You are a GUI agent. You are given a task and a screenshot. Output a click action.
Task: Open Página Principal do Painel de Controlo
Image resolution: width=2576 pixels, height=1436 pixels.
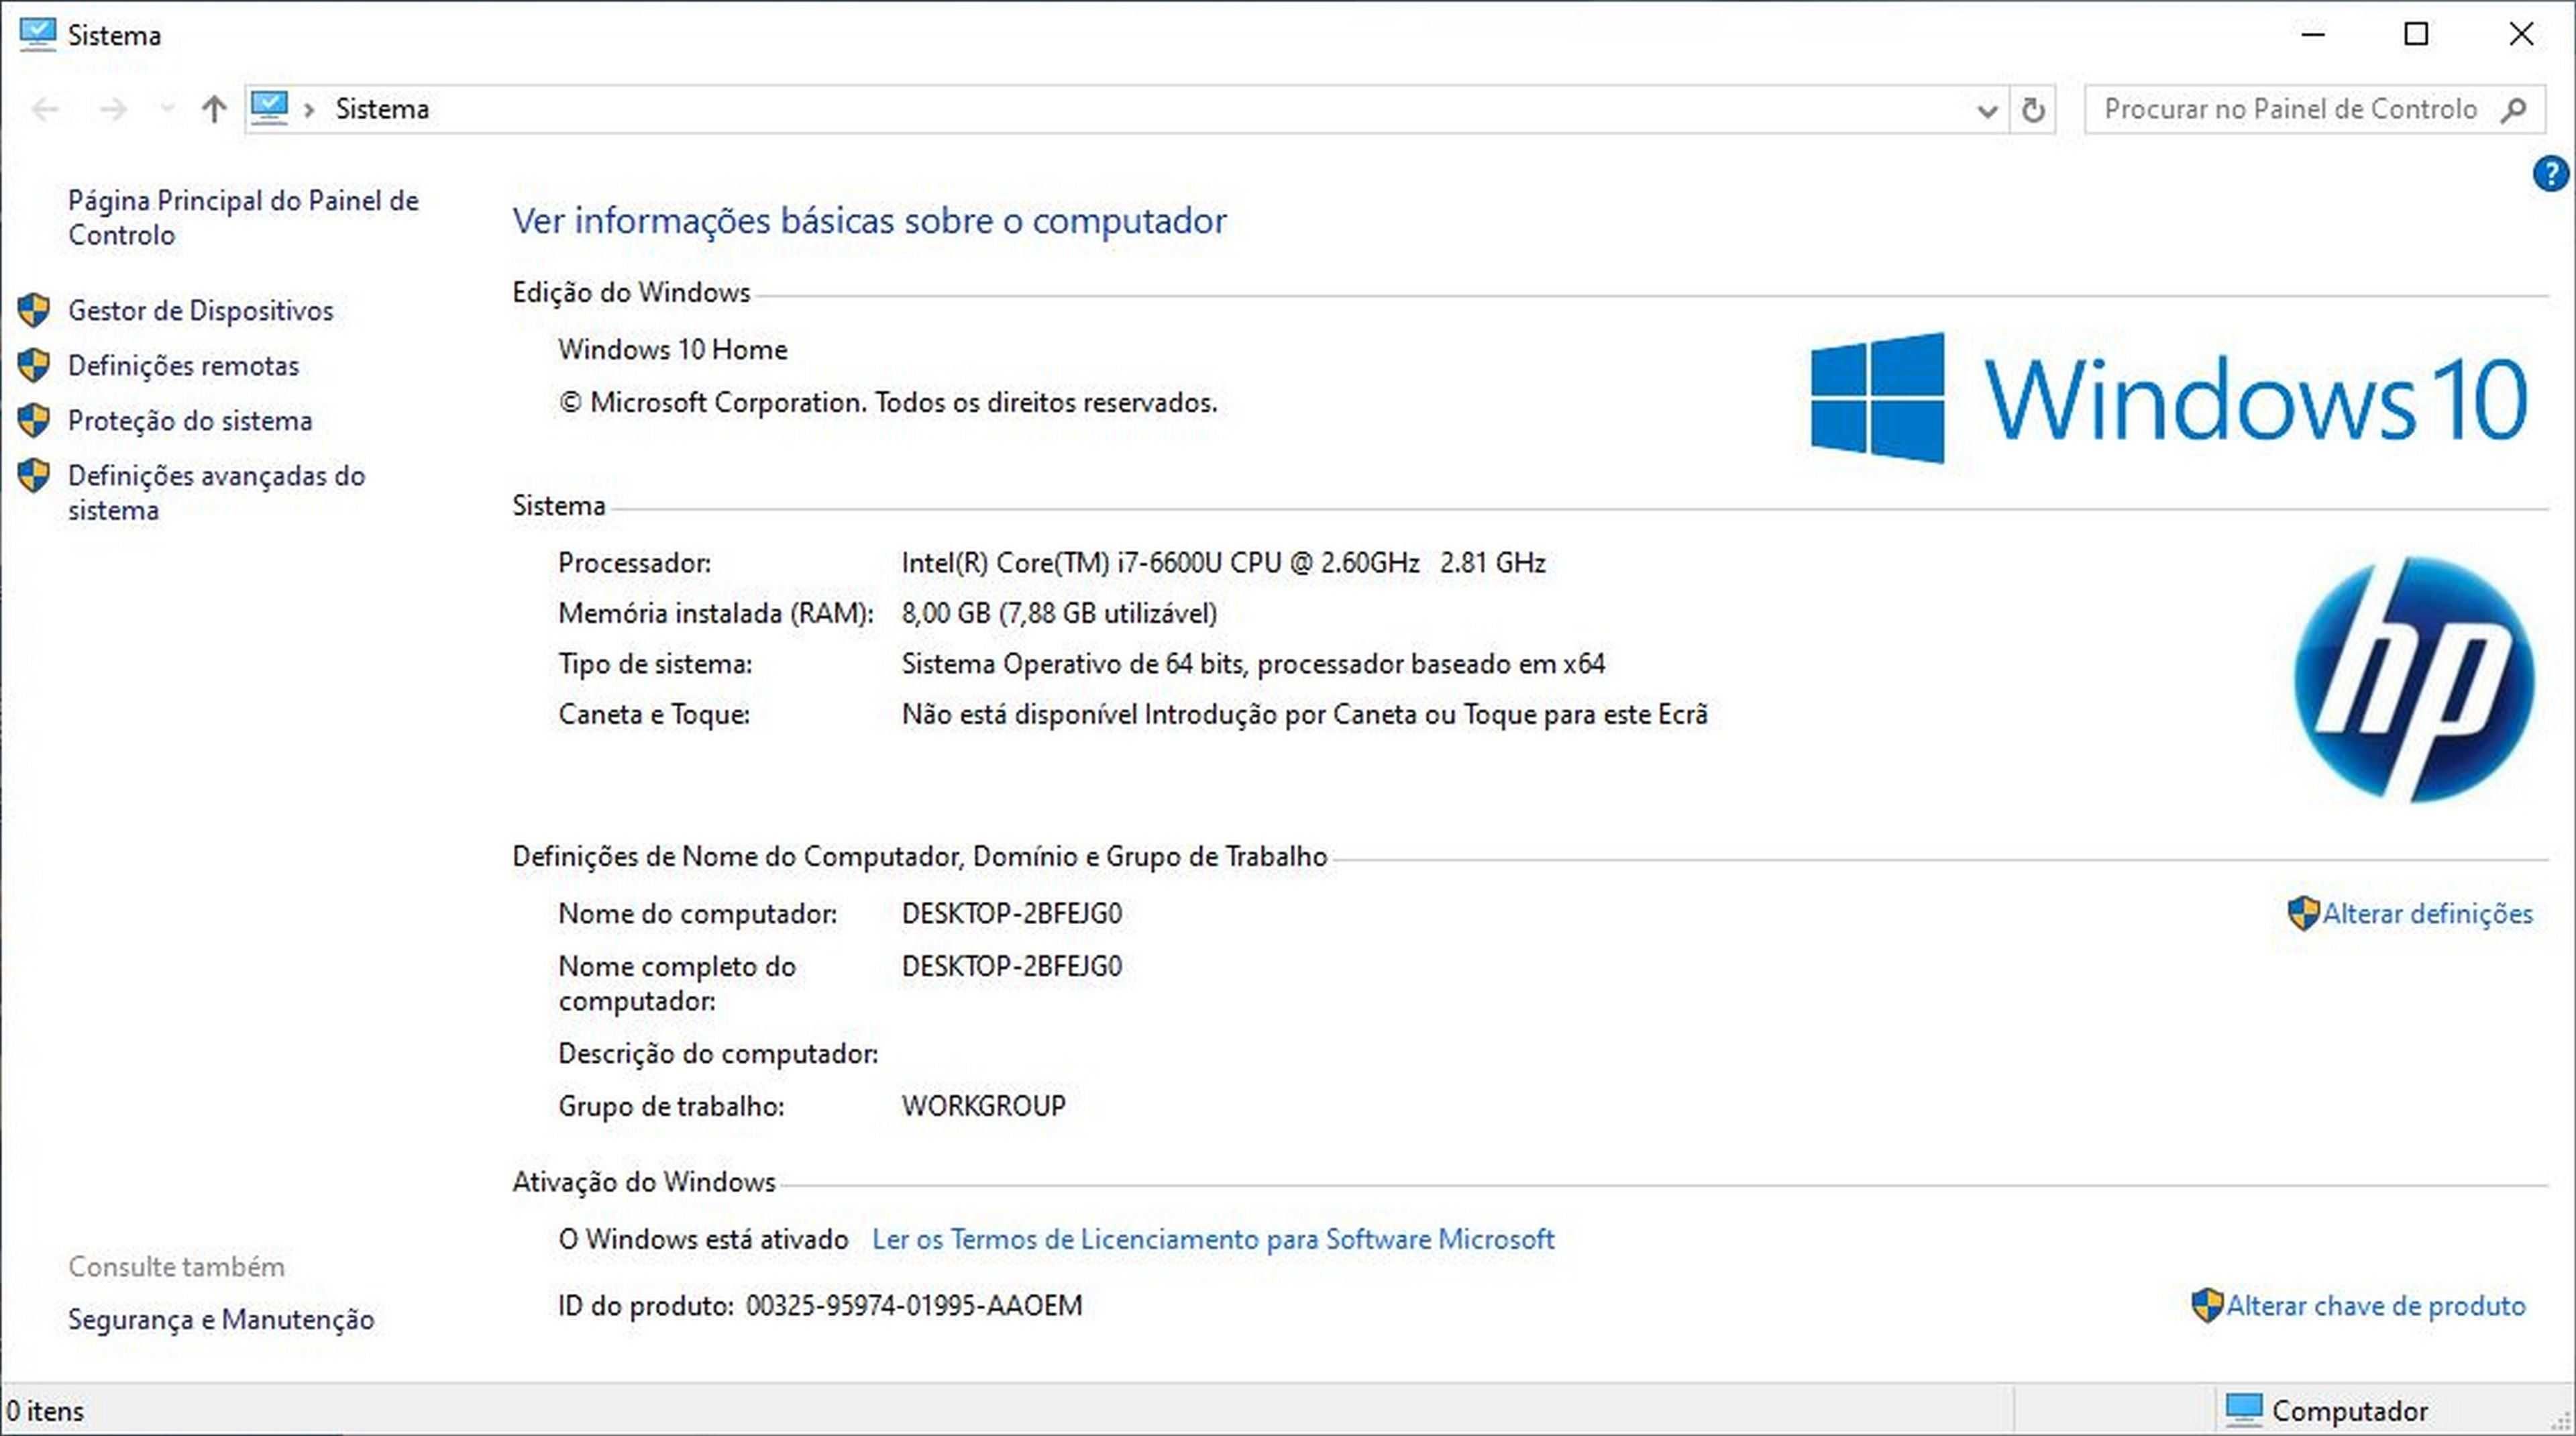[x=243, y=217]
